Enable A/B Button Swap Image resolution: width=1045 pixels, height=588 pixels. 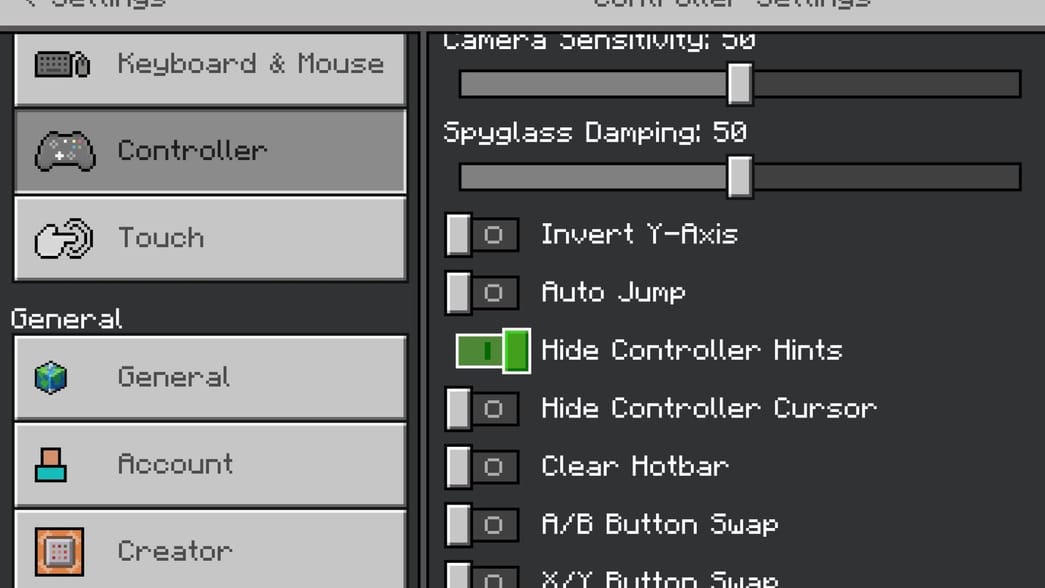(482, 524)
